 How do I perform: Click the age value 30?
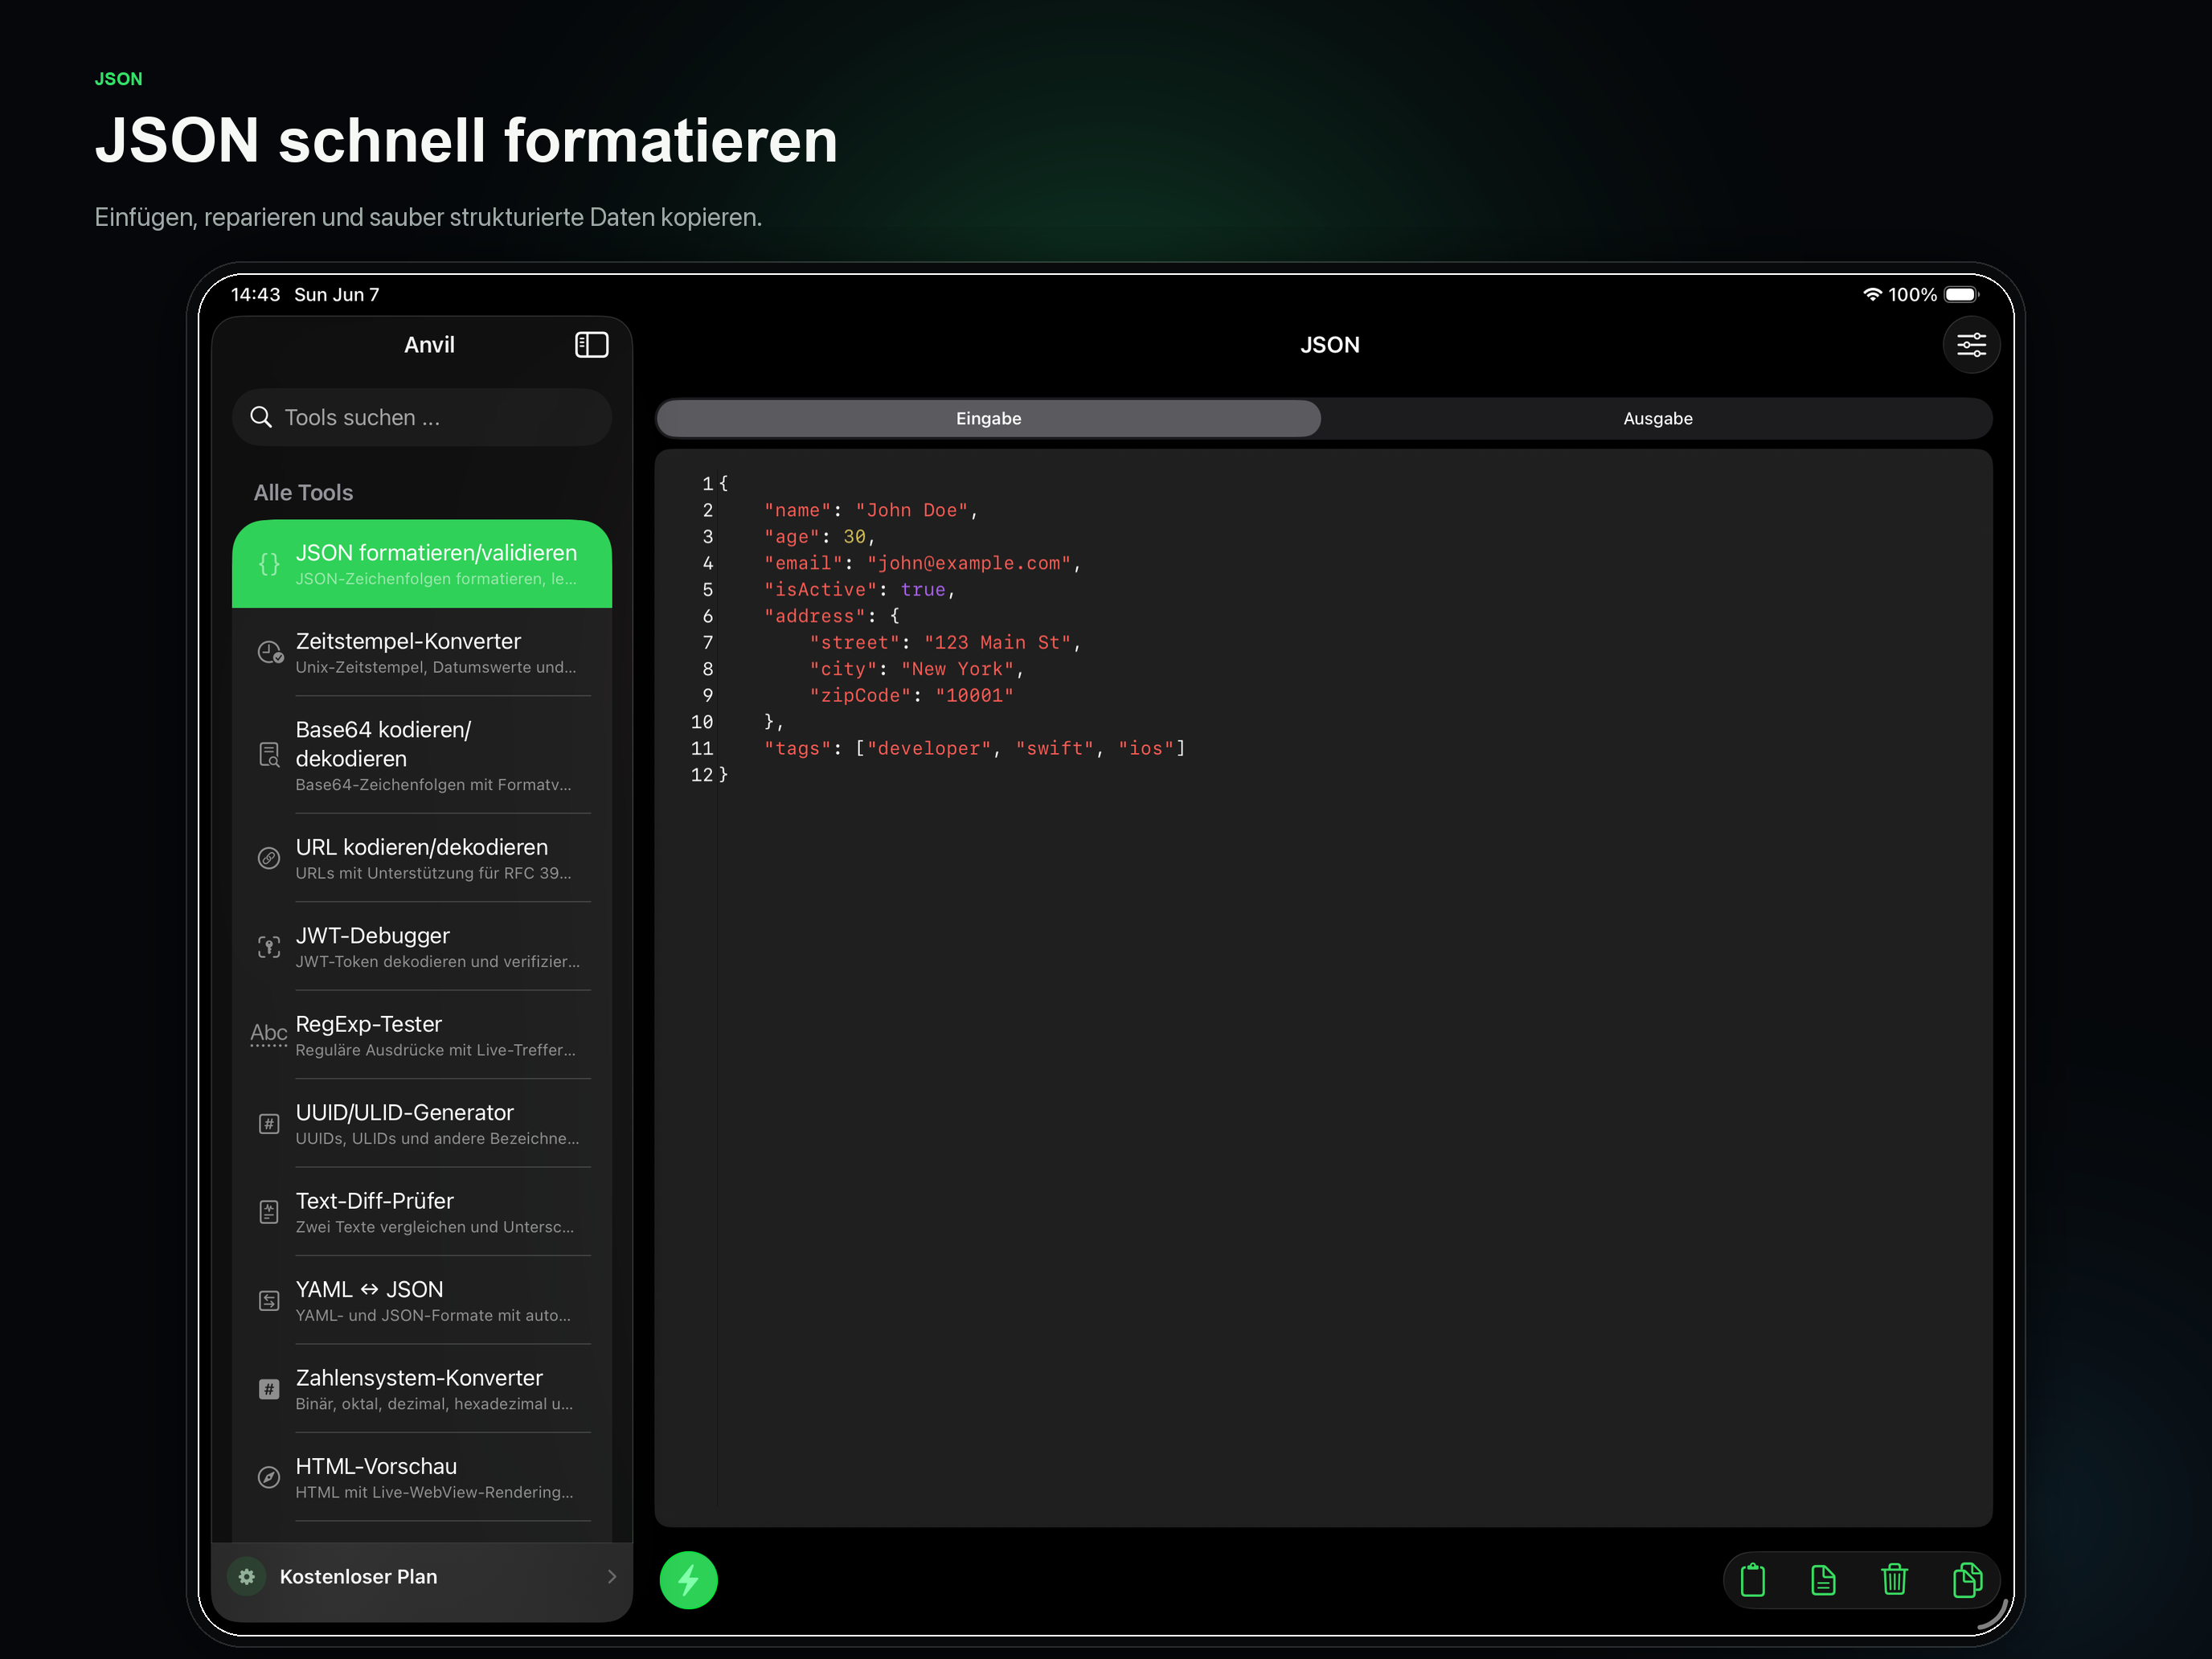coord(854,537)
